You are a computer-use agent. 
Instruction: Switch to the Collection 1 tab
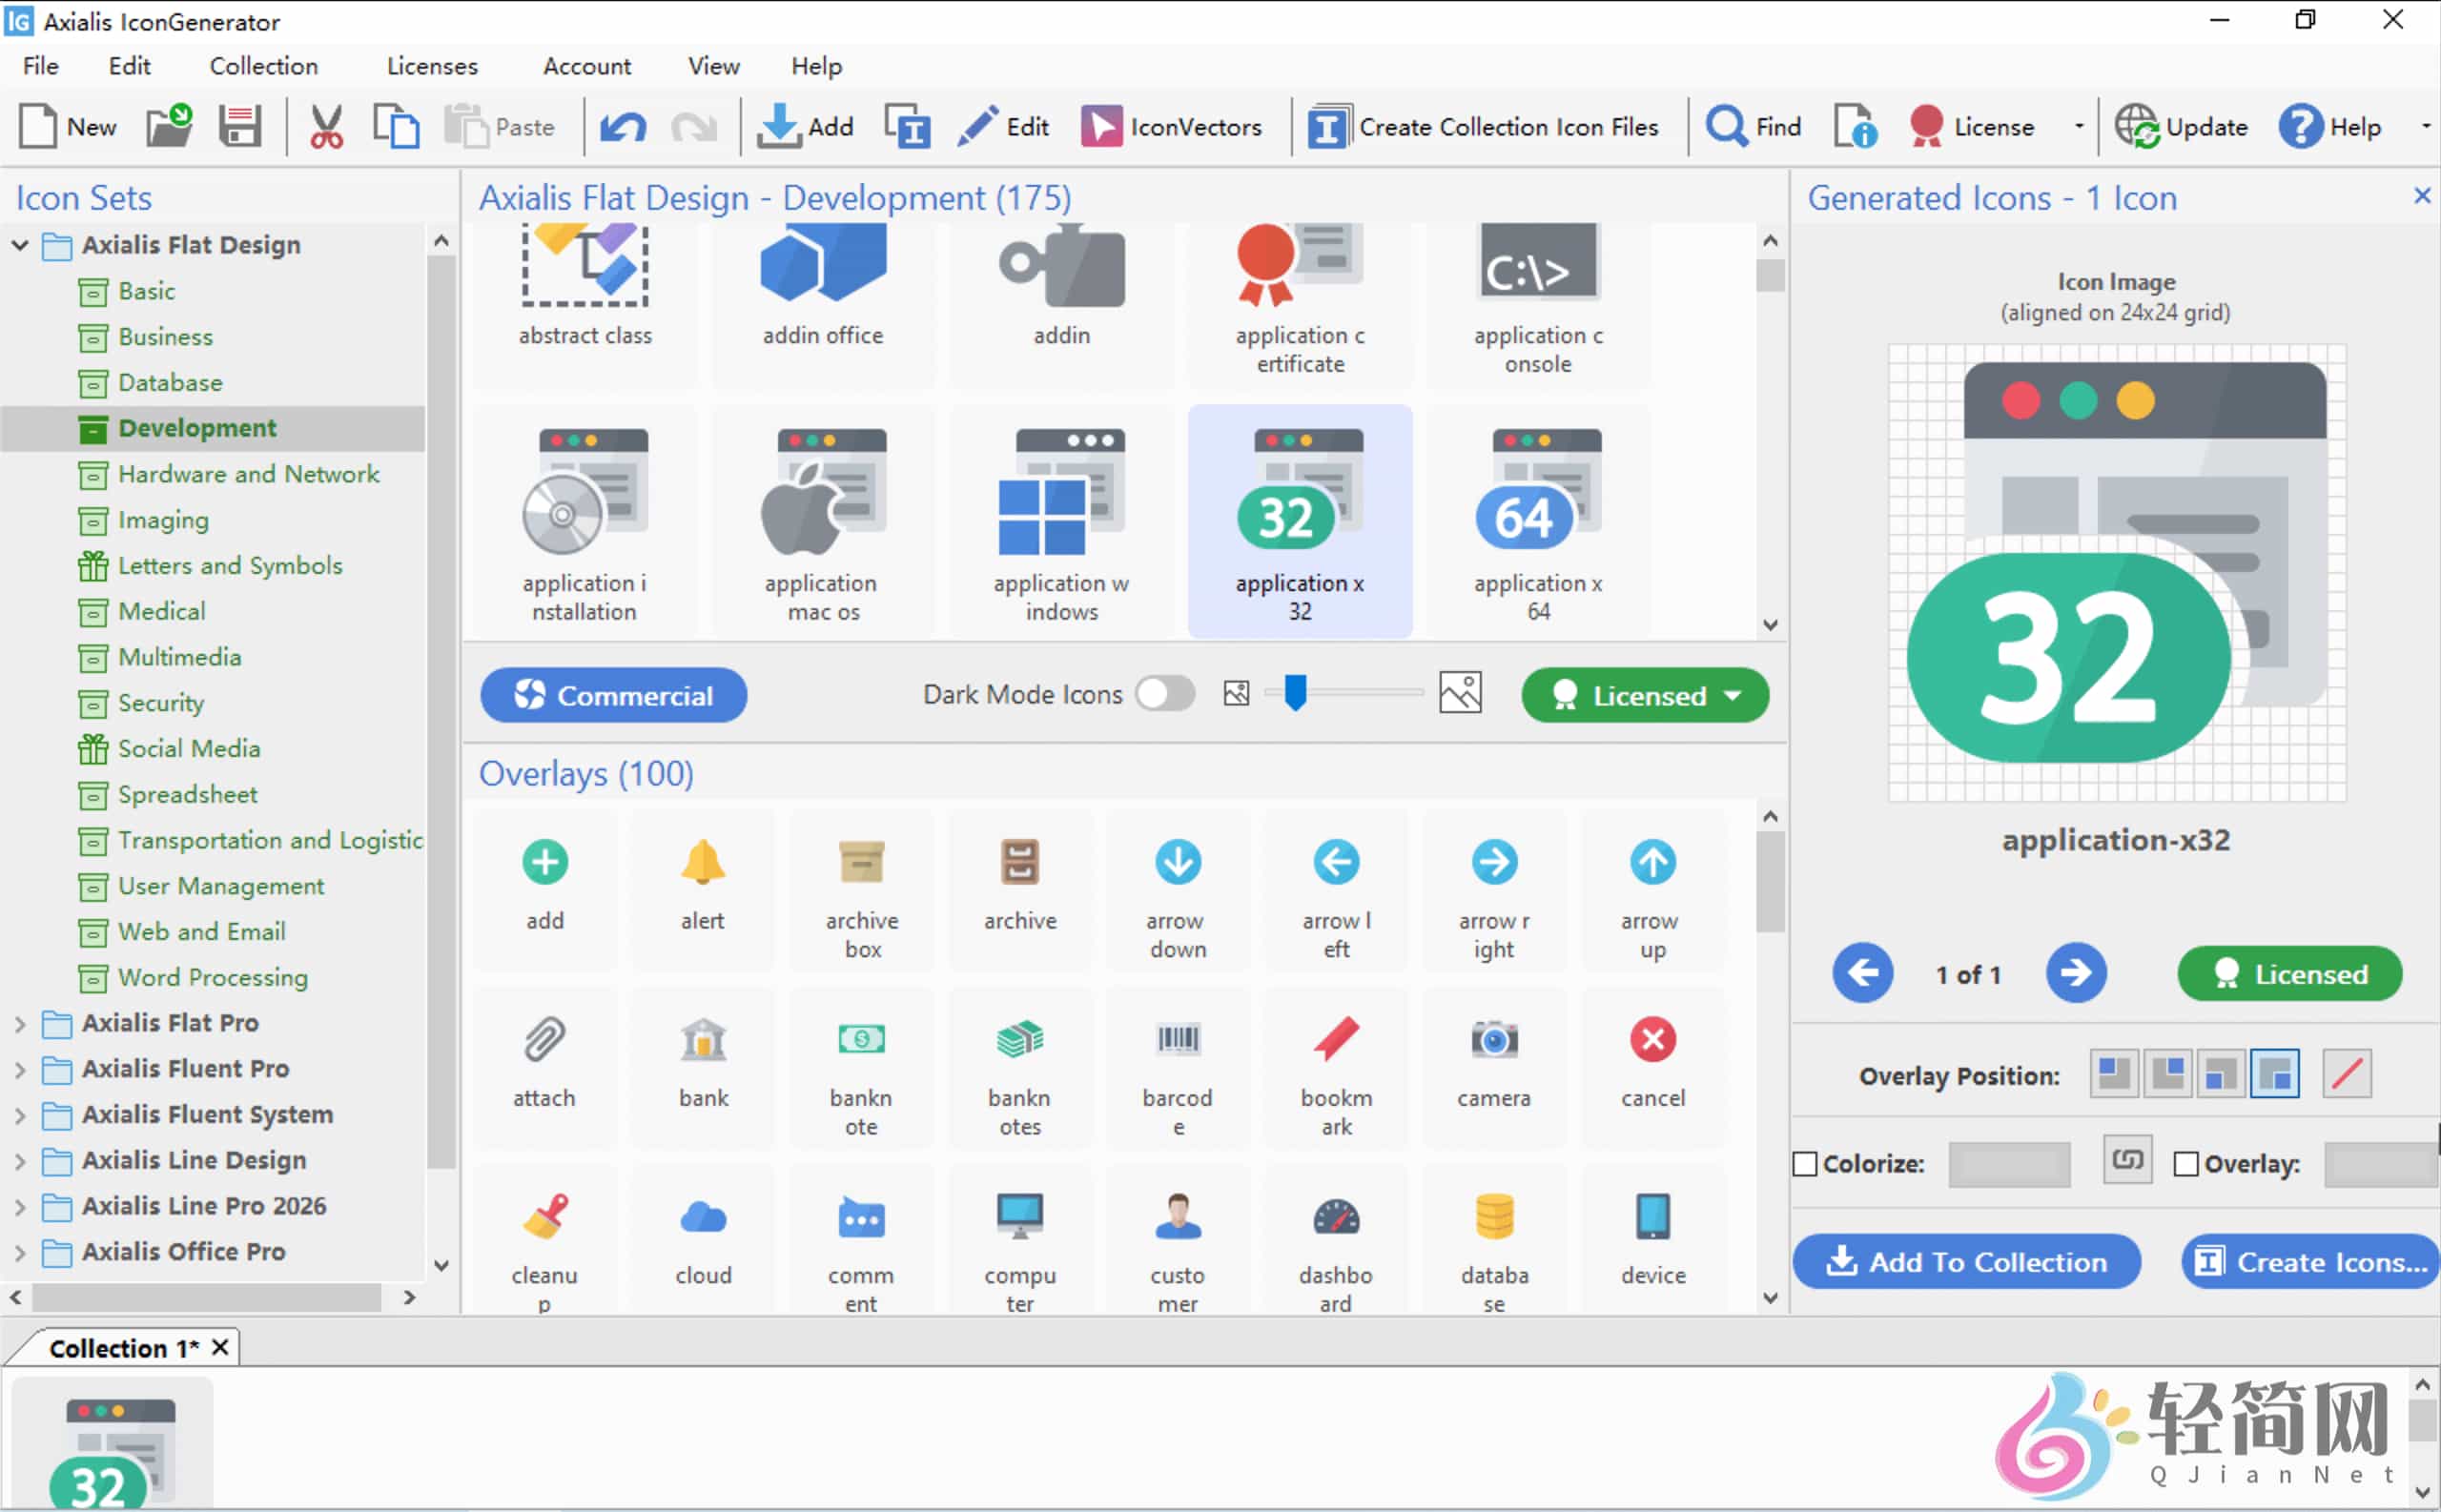[x=120, y=1347]
